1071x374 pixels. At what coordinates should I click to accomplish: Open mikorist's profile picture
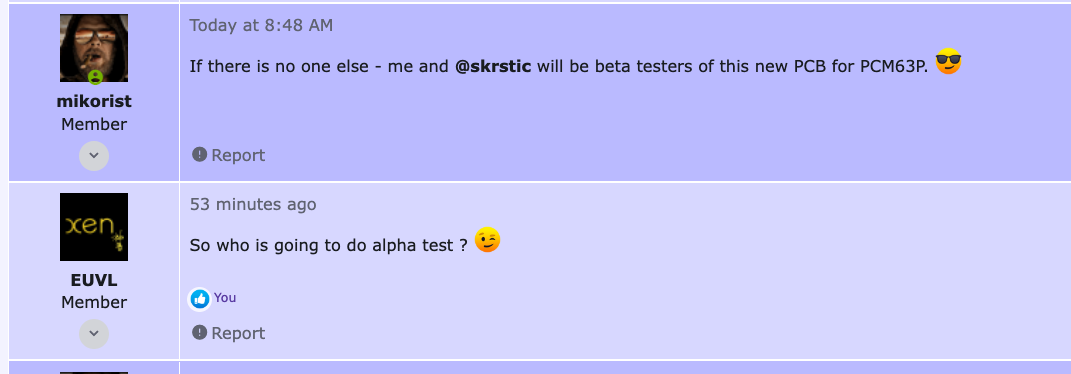[x=94, y=48]
